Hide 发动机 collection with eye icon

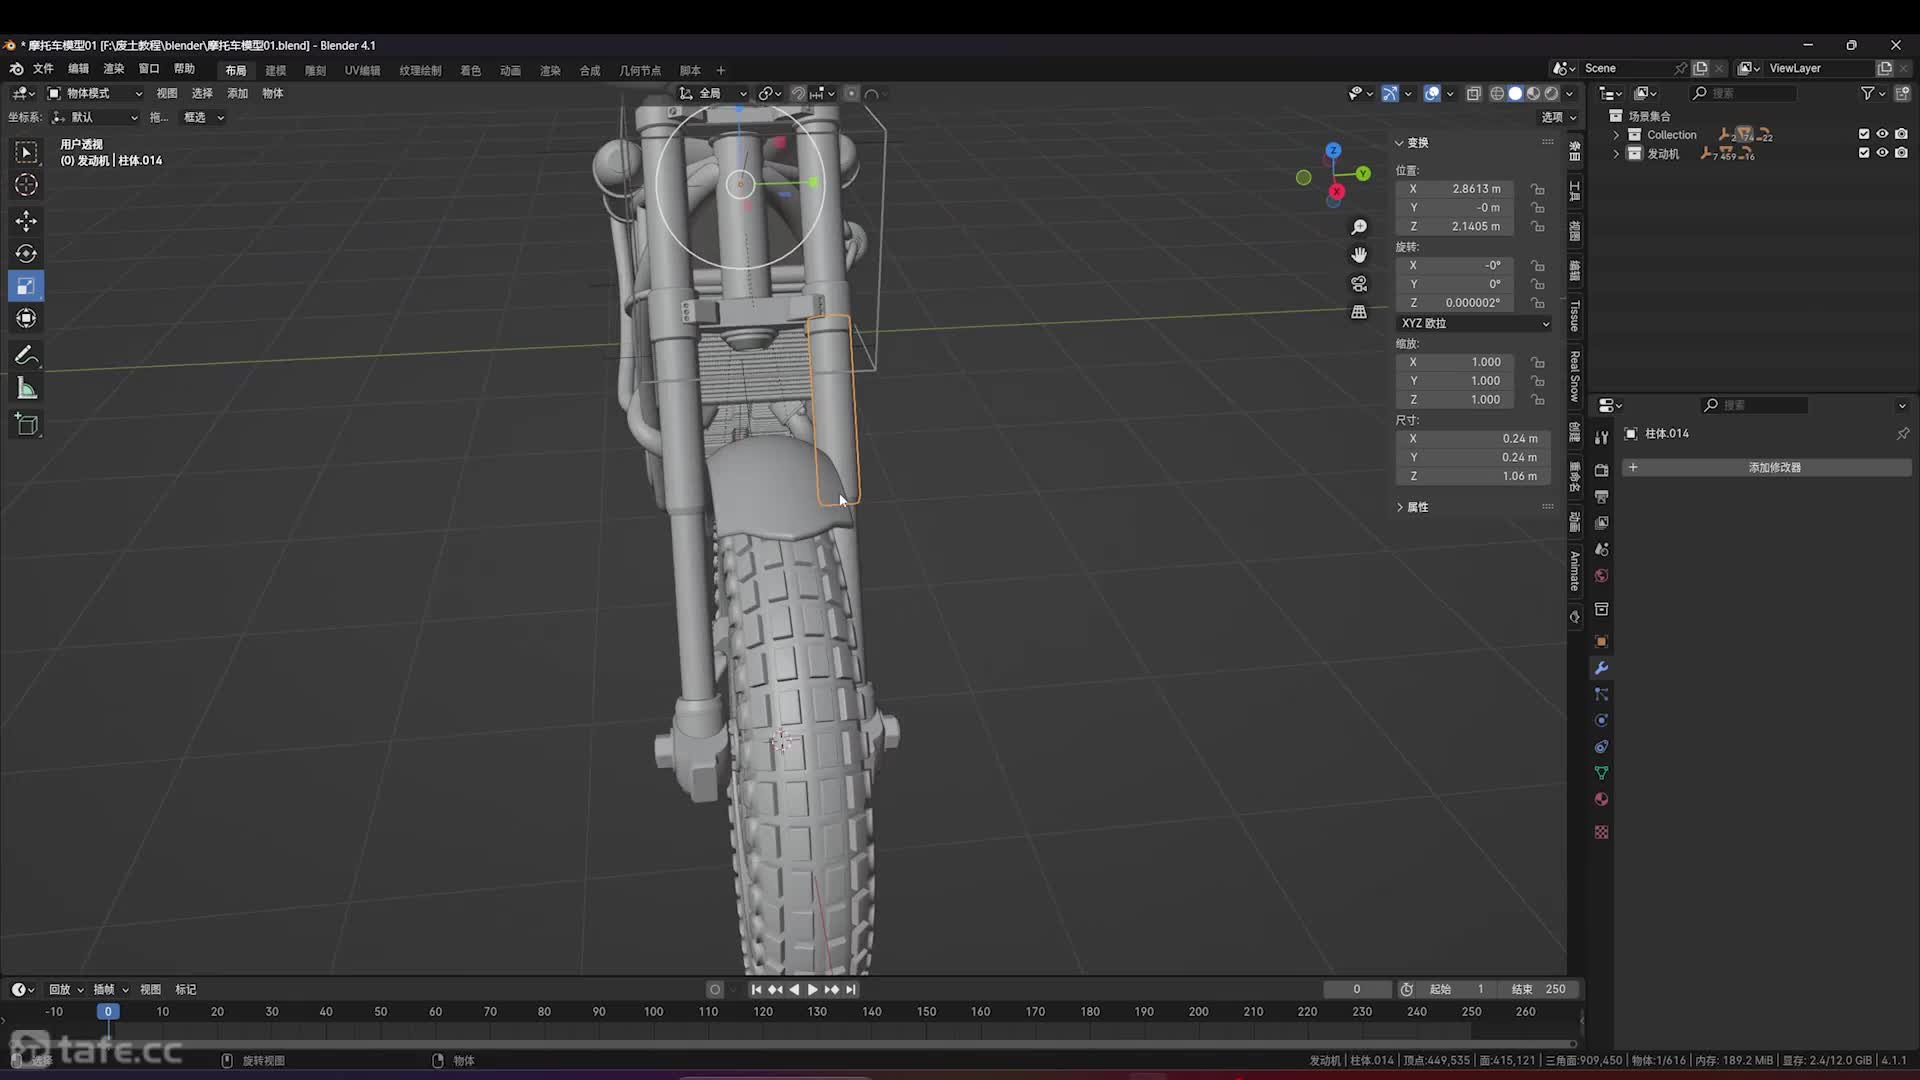[x=1882, y=153]
